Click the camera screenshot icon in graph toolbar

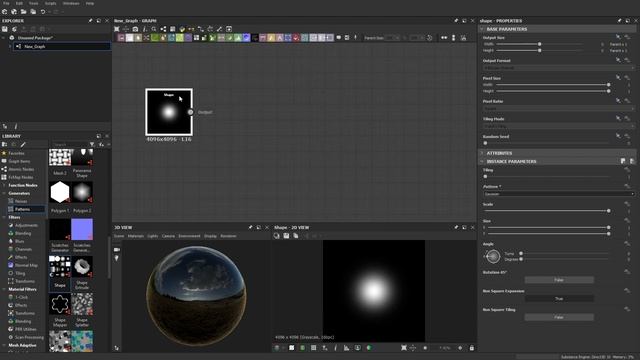[135, 29]
